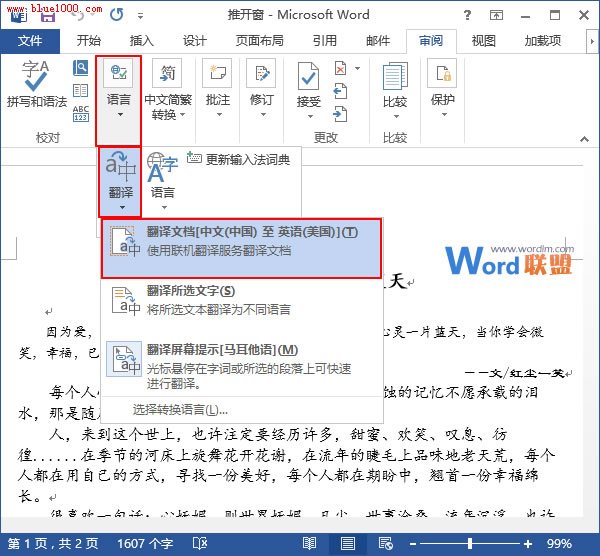This screenshot has height=556, width=600.
Task: Click the zoom slider handle
Action: coord(470,543)
